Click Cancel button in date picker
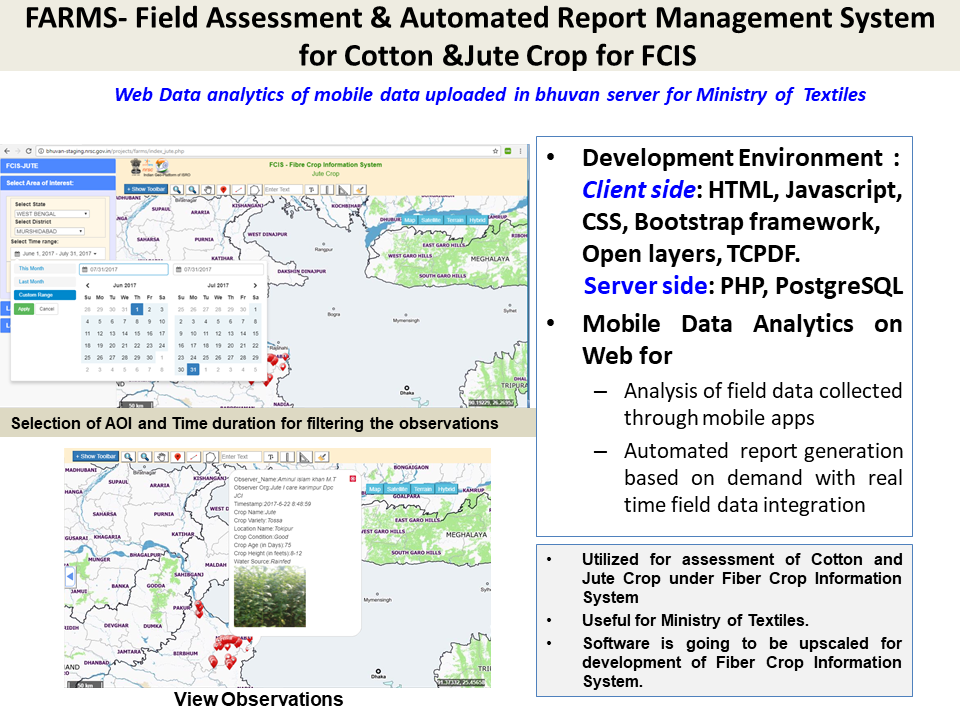This screenshot has width=960, height=720. pyautogui.click(x=47, y=309)
